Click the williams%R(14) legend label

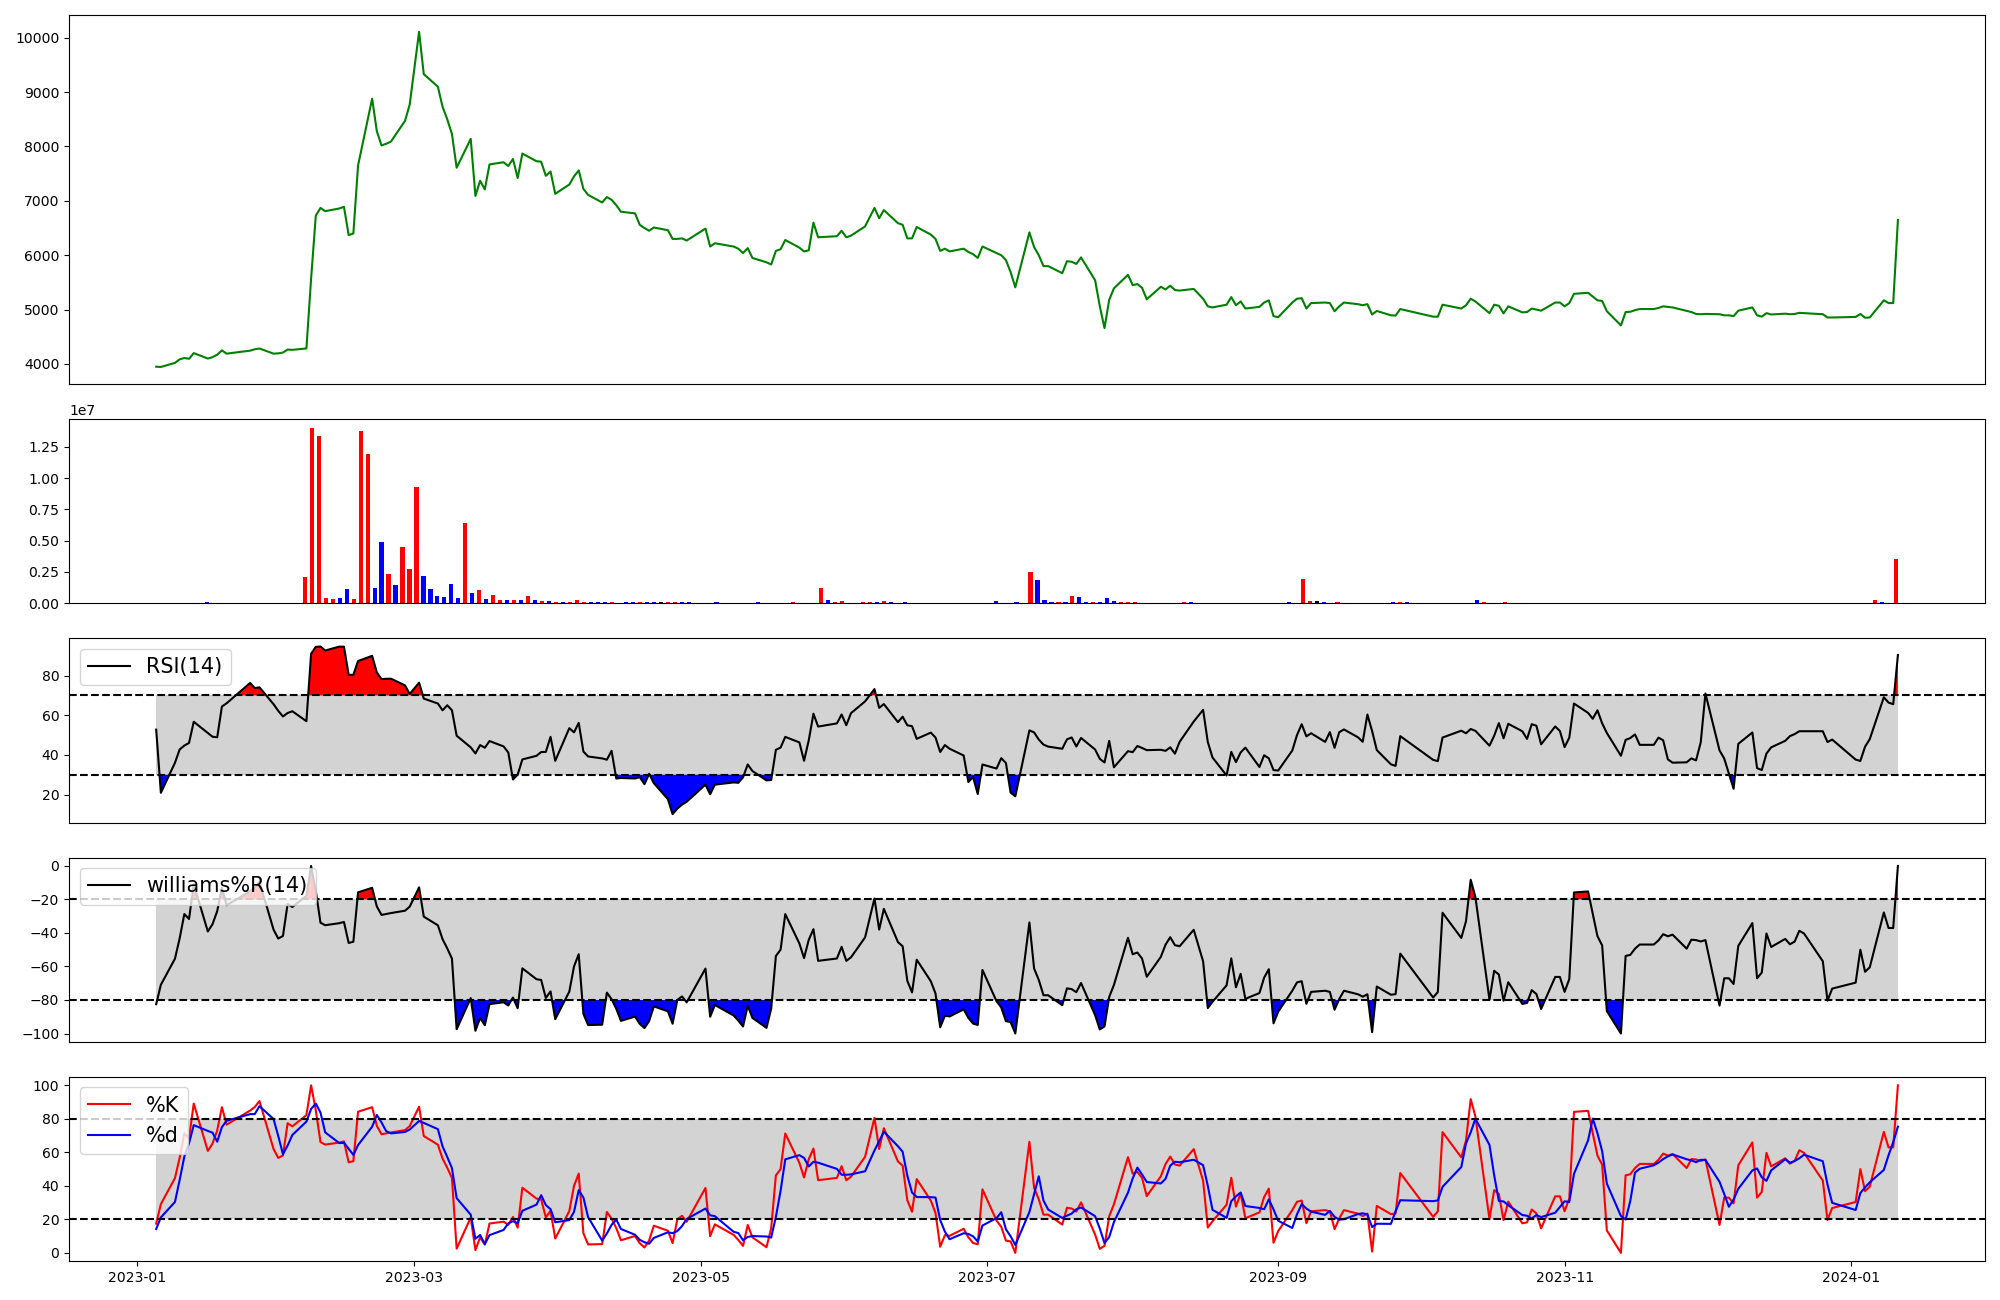(227, 885)
